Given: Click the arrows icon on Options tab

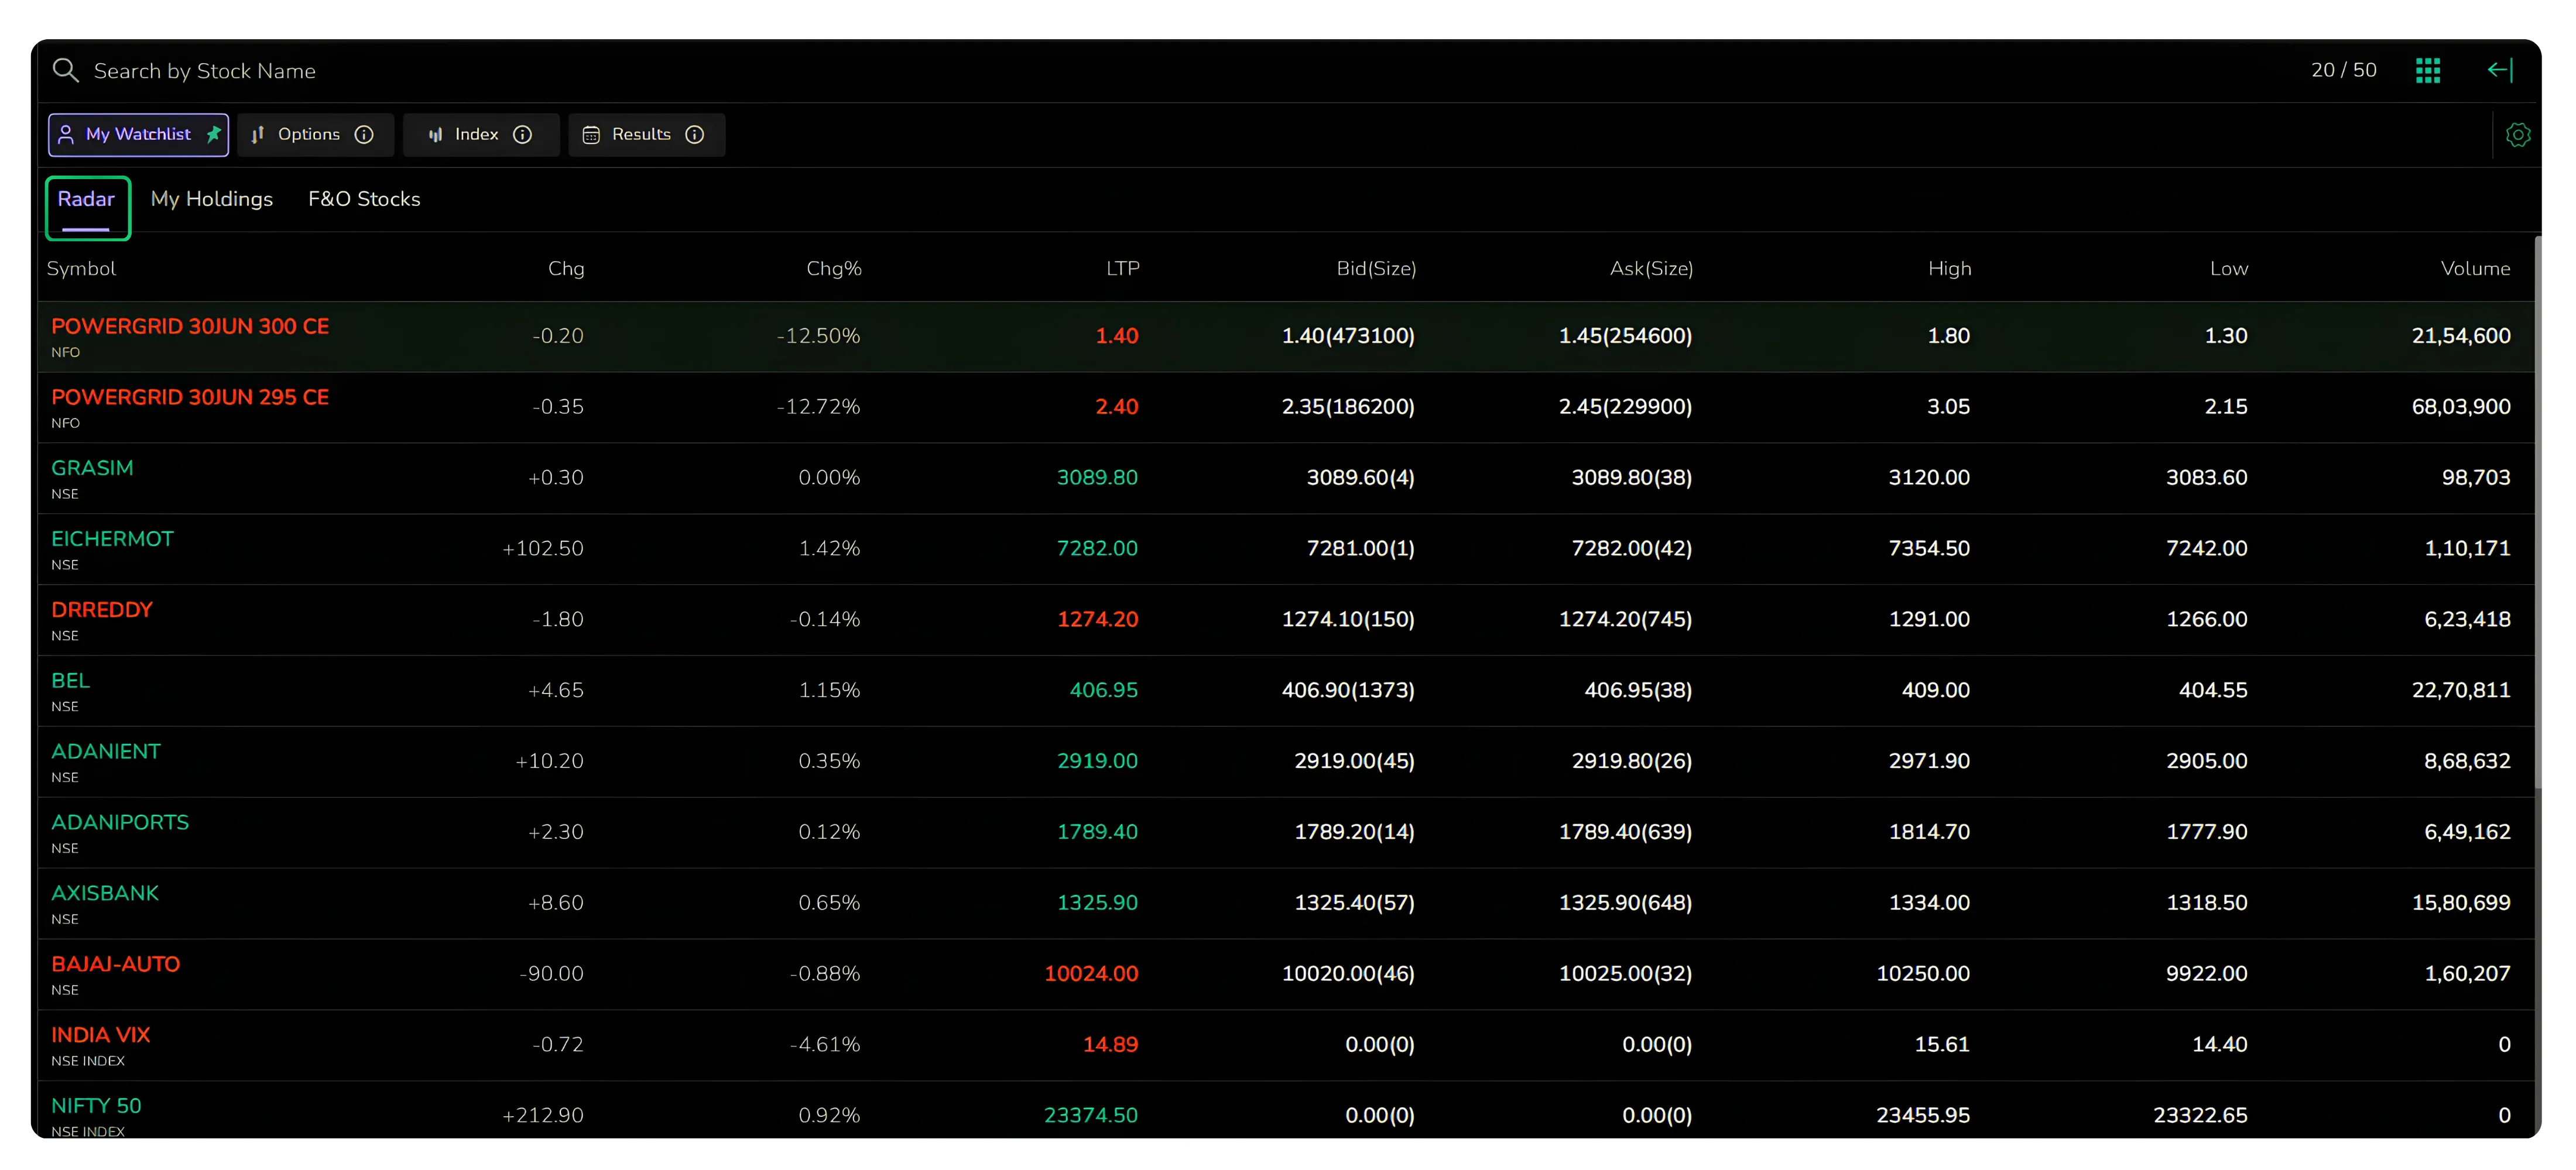Looking at the screenshot, I should 257,135.
